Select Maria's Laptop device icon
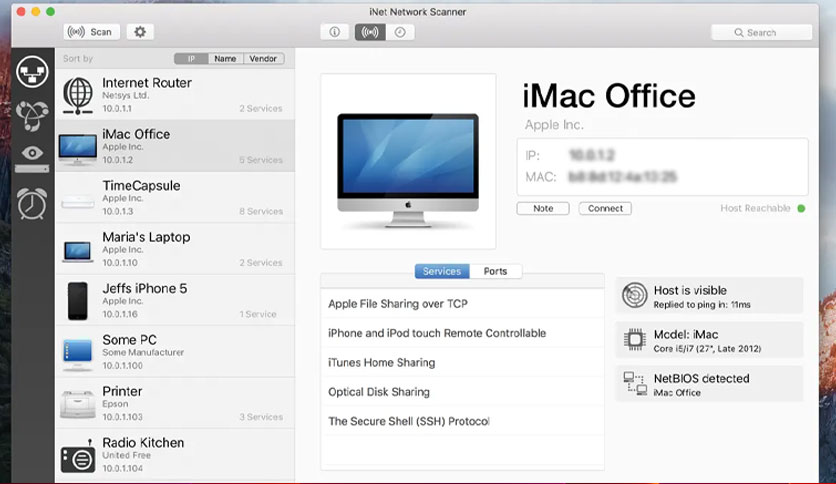The height and width of the screenshot is (484, 836). (78, 252)
